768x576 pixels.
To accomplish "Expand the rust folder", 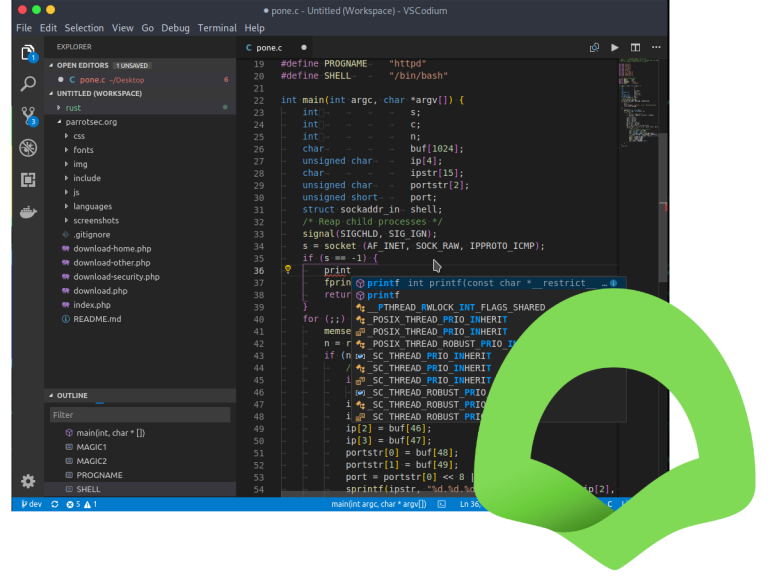I will pyautogui.click(x=59, y=108).
